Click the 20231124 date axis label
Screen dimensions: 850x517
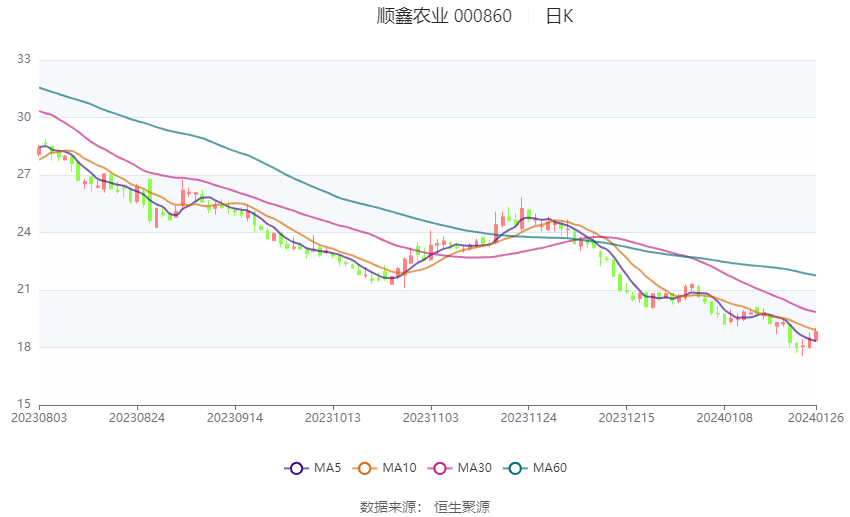tap(529, 418)
